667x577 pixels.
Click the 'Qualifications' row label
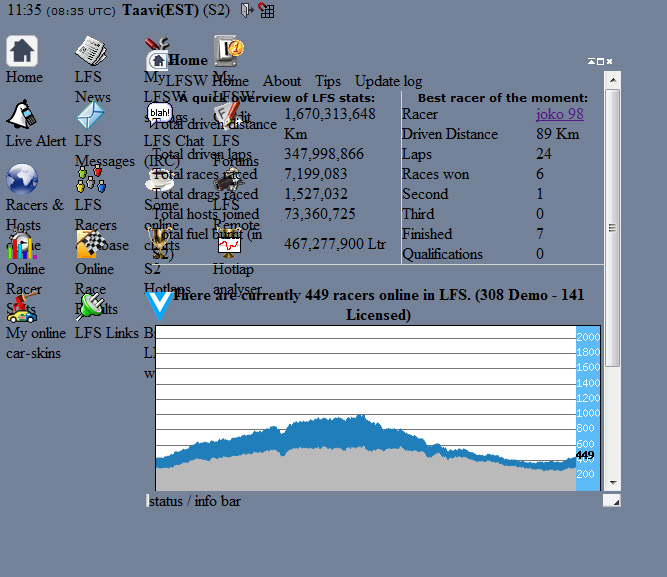click(x=442, y=254)
